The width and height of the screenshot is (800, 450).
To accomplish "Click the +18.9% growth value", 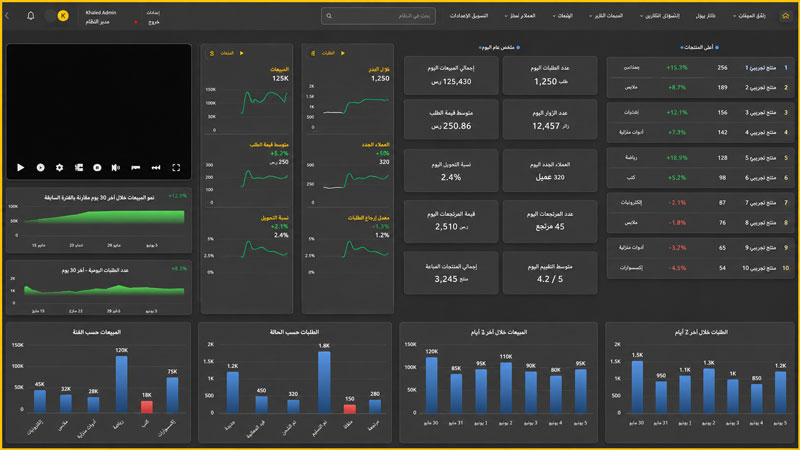I will coord(677,158).
